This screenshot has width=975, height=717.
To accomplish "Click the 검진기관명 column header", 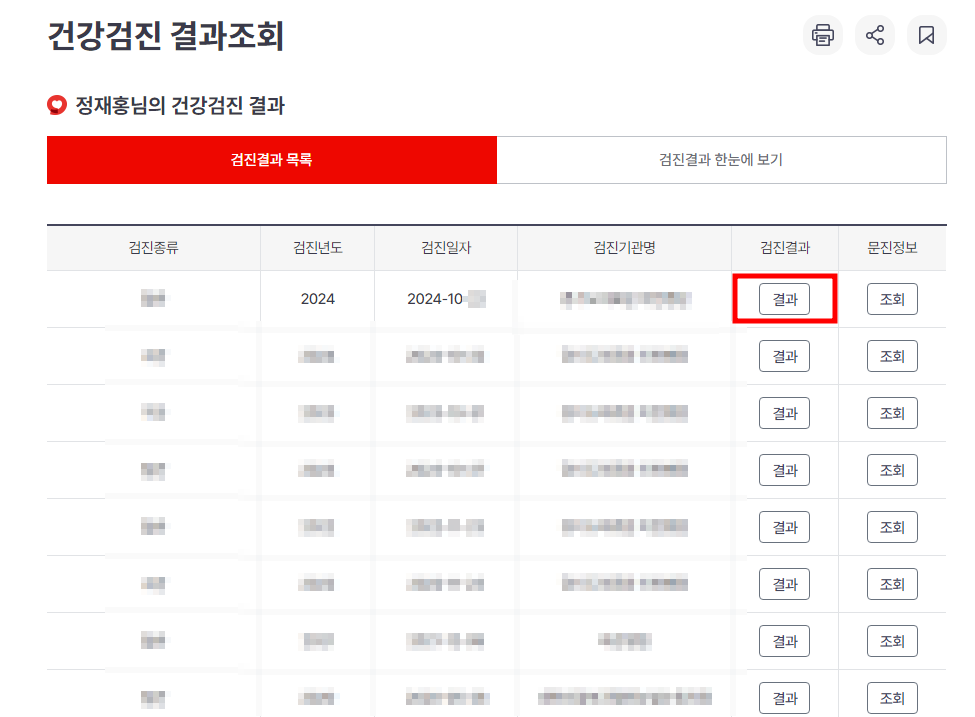I will (x=625, y=247).
